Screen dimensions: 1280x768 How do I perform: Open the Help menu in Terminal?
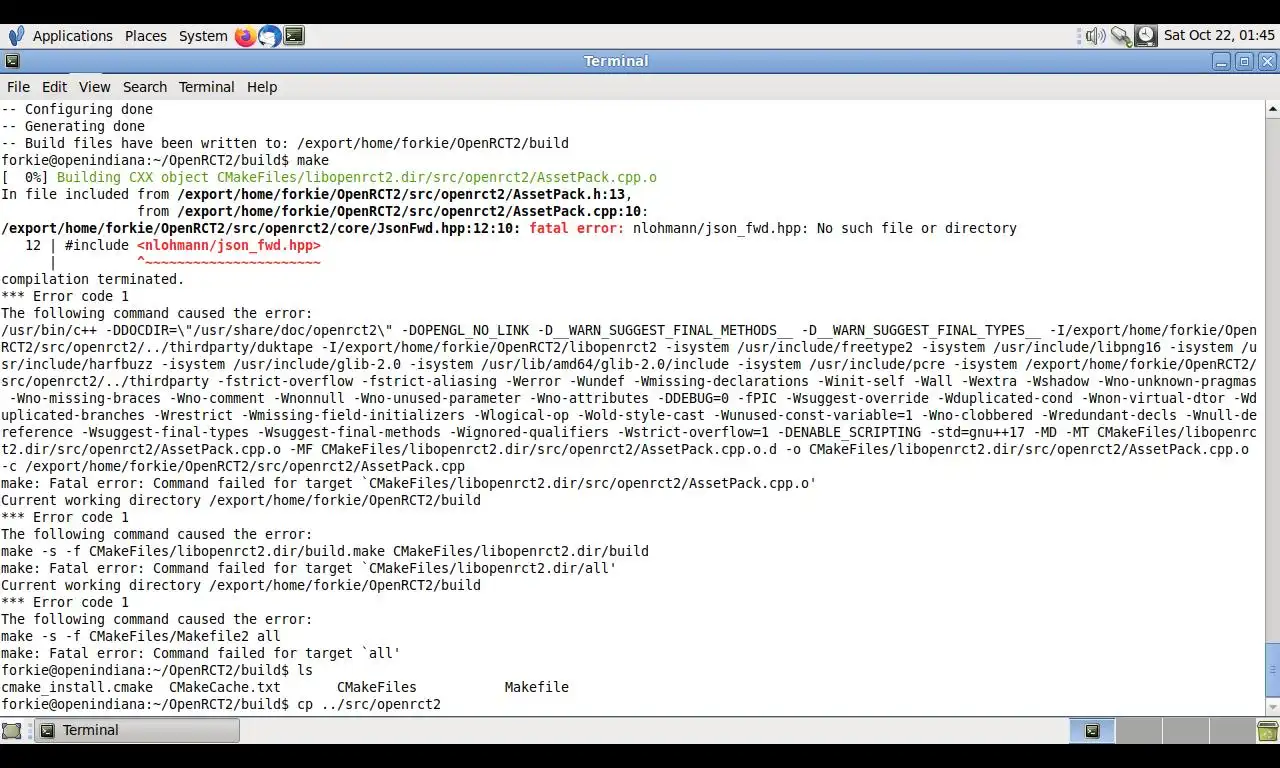(262, 87)
